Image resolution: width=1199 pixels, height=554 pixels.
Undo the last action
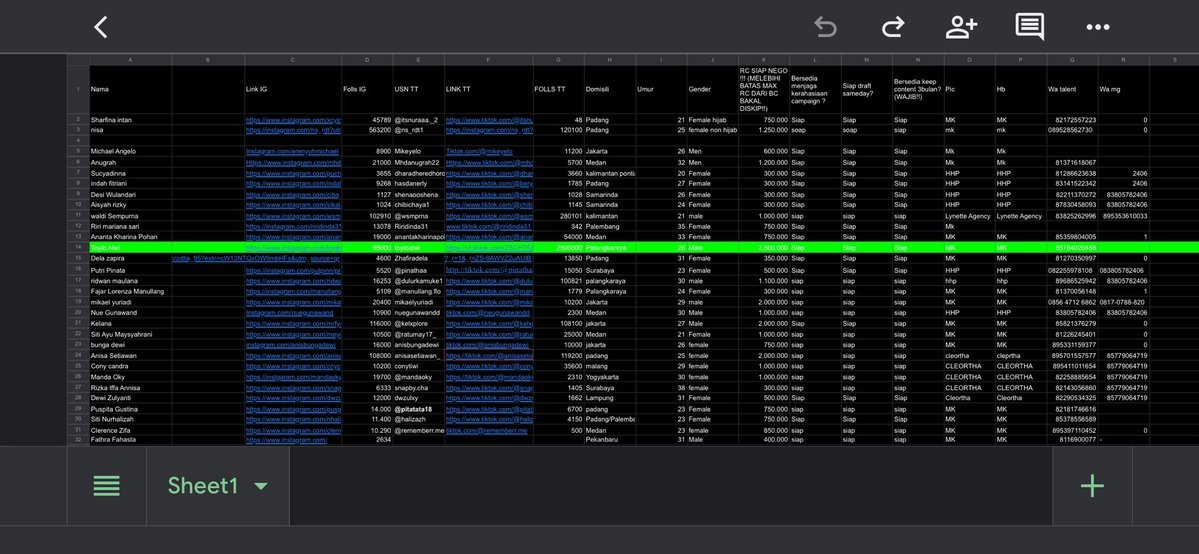pyautogui.click(x=825, y=27)
